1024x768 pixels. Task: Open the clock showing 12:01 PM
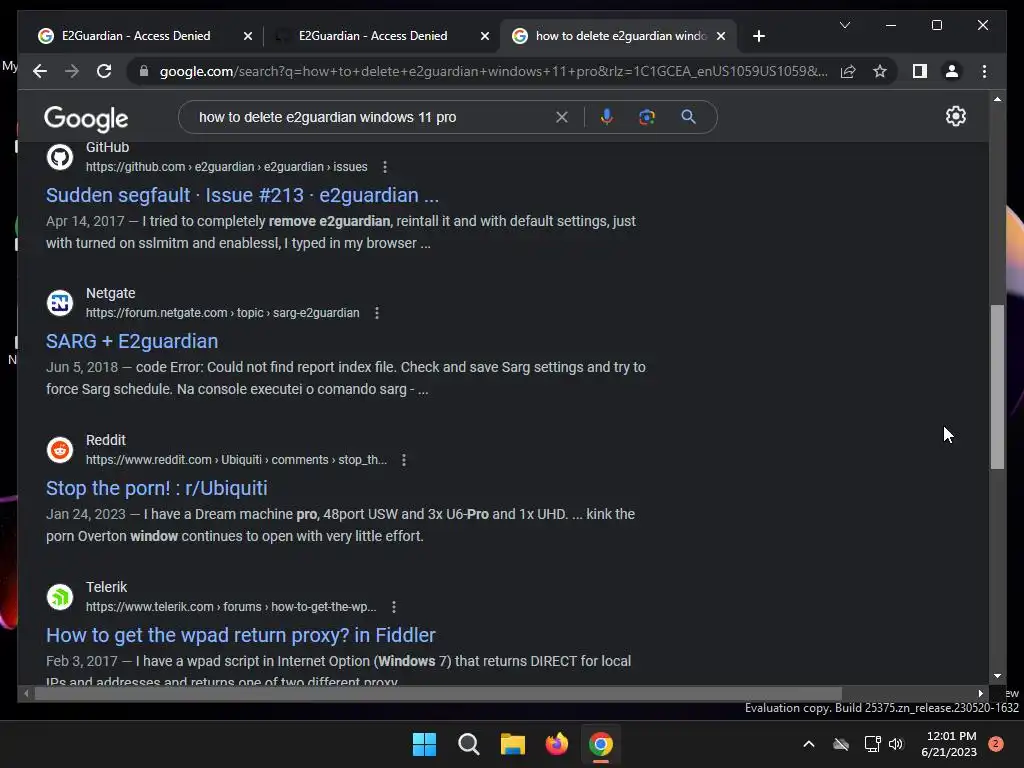pyautogui.click(x=949, y=744)
